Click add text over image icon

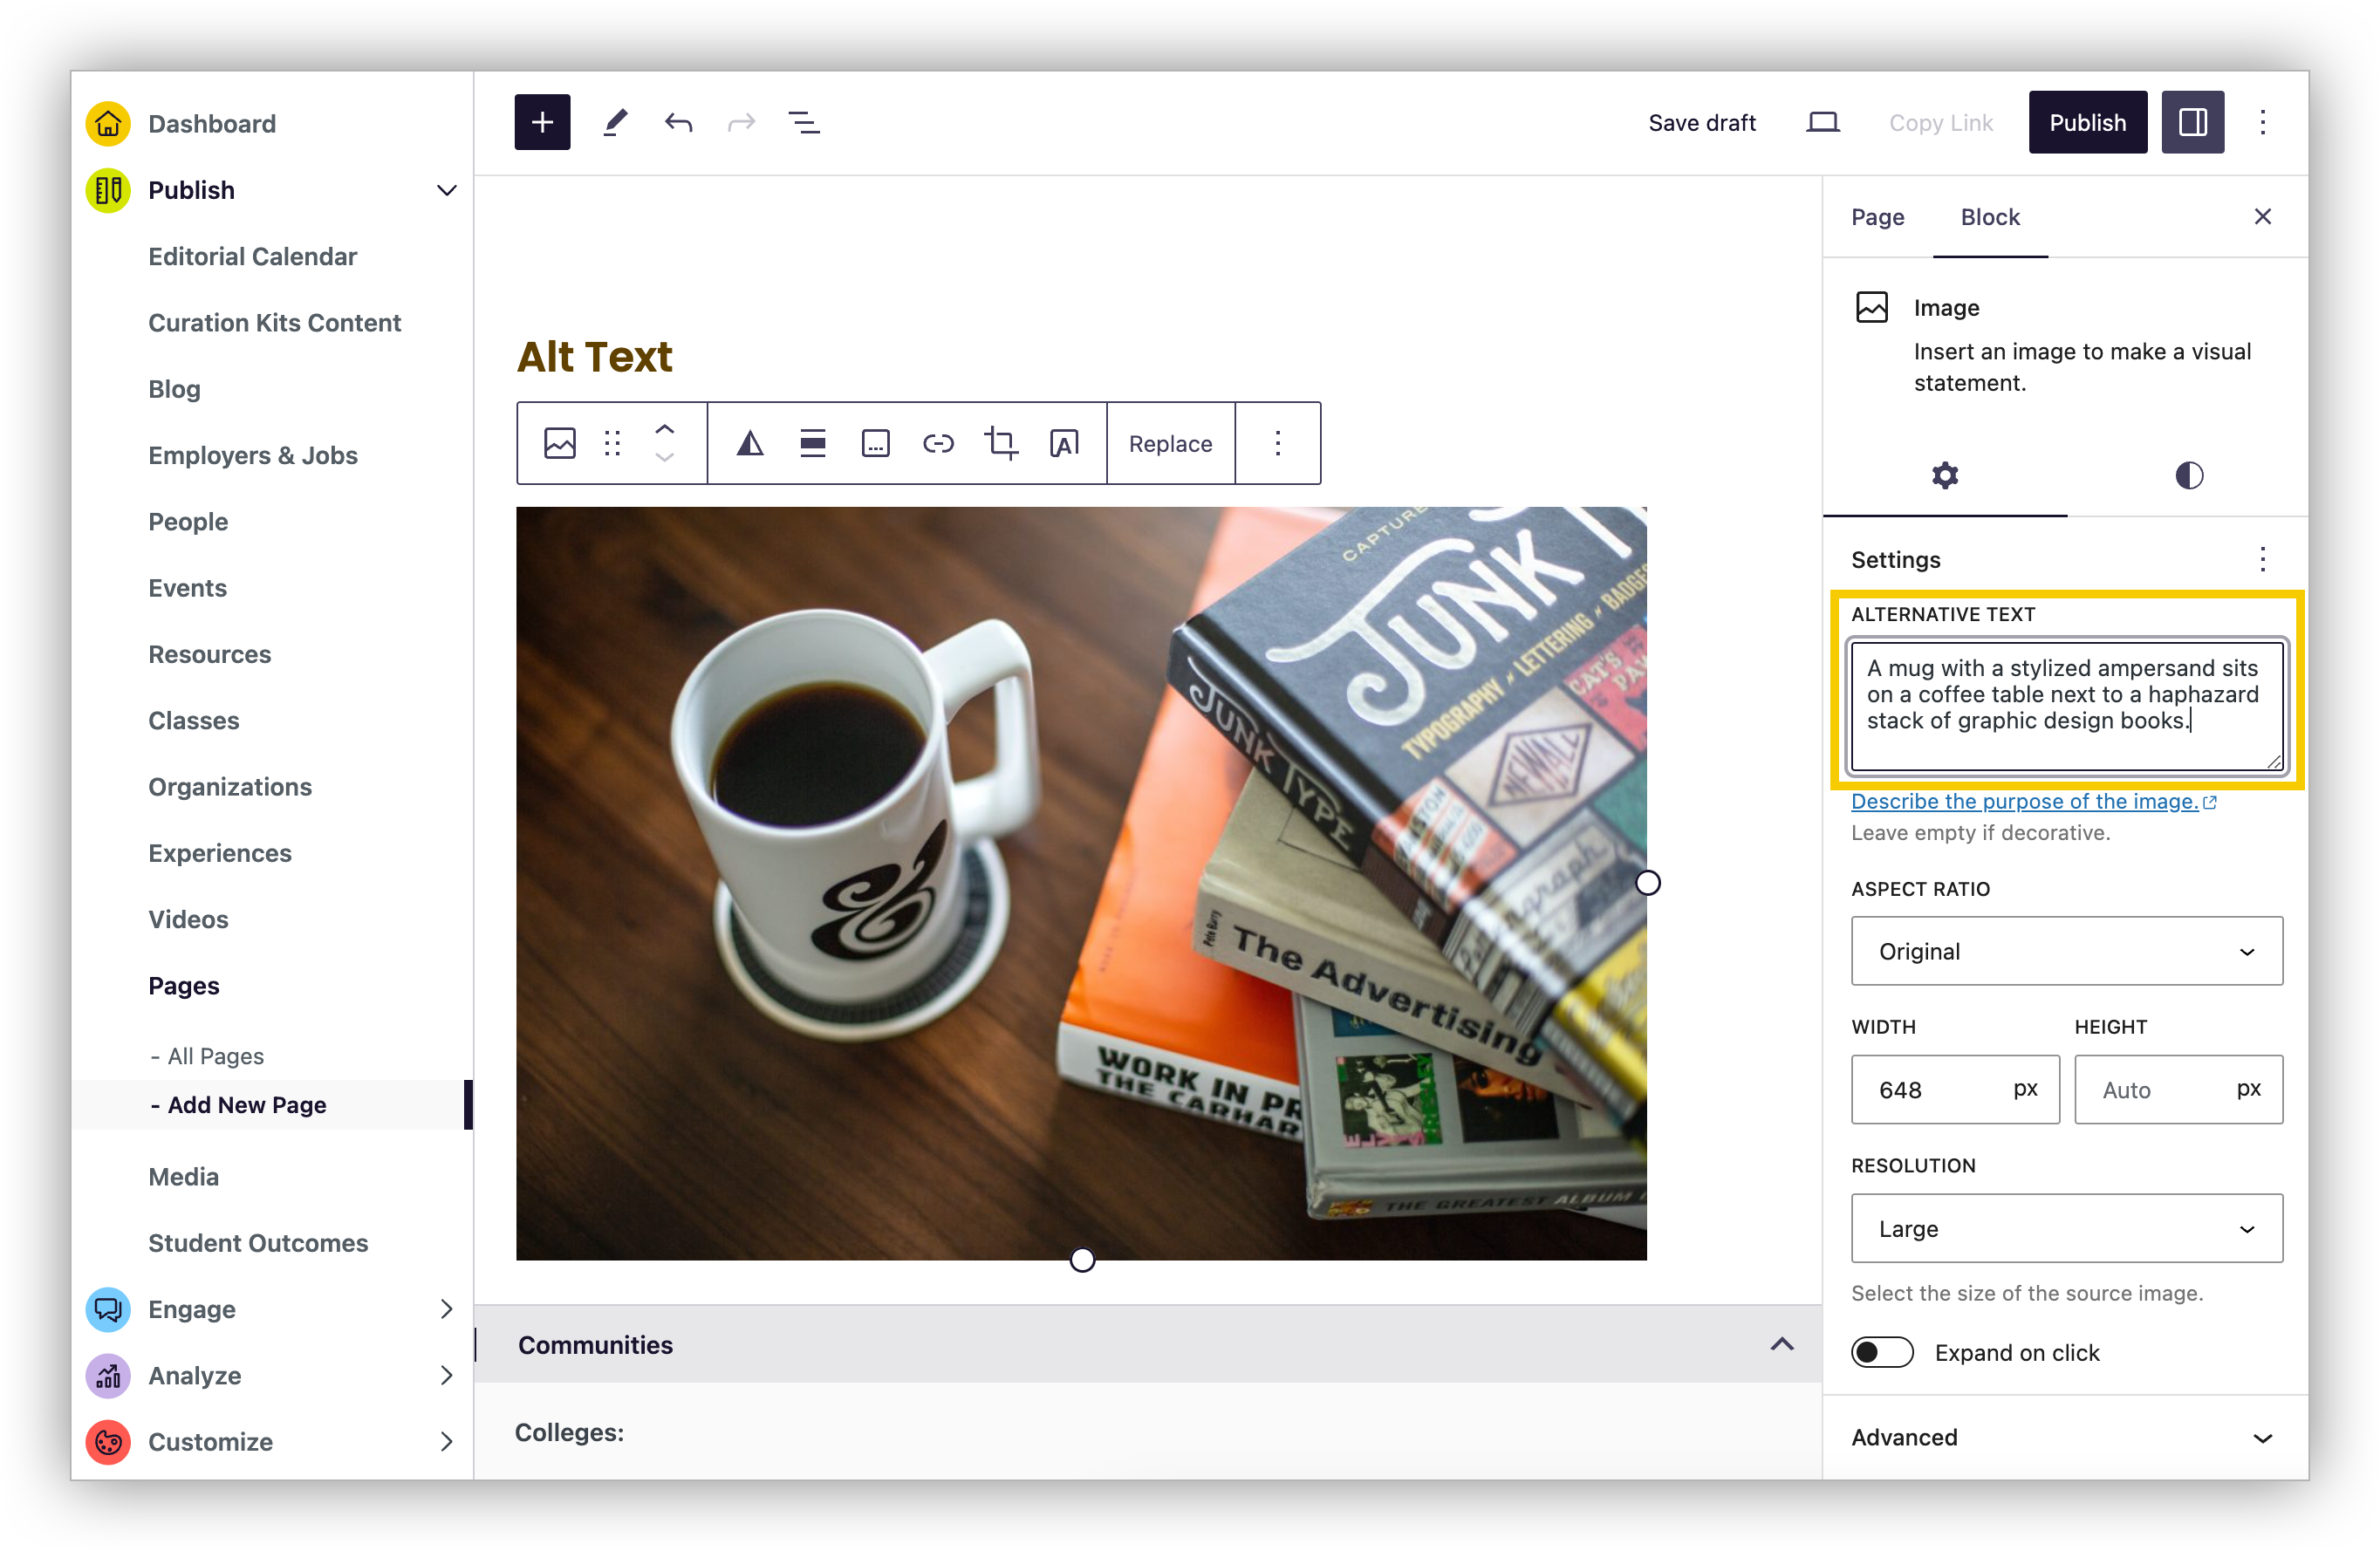point(1064,443)
